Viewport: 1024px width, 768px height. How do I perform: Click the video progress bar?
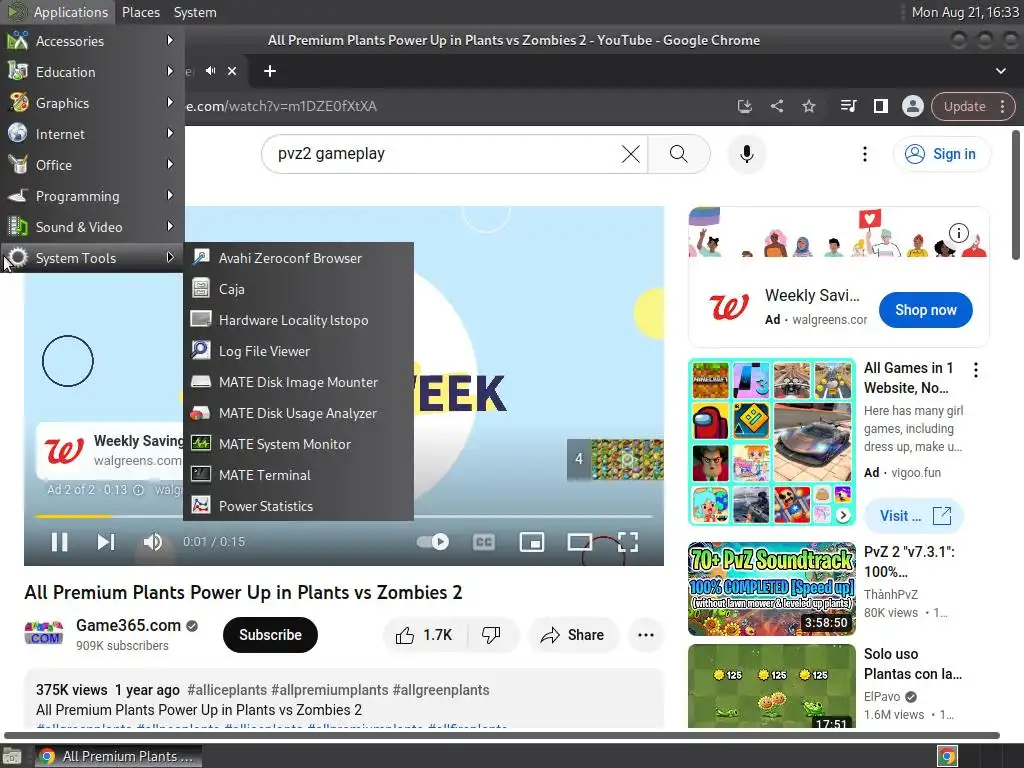(344, 517)
